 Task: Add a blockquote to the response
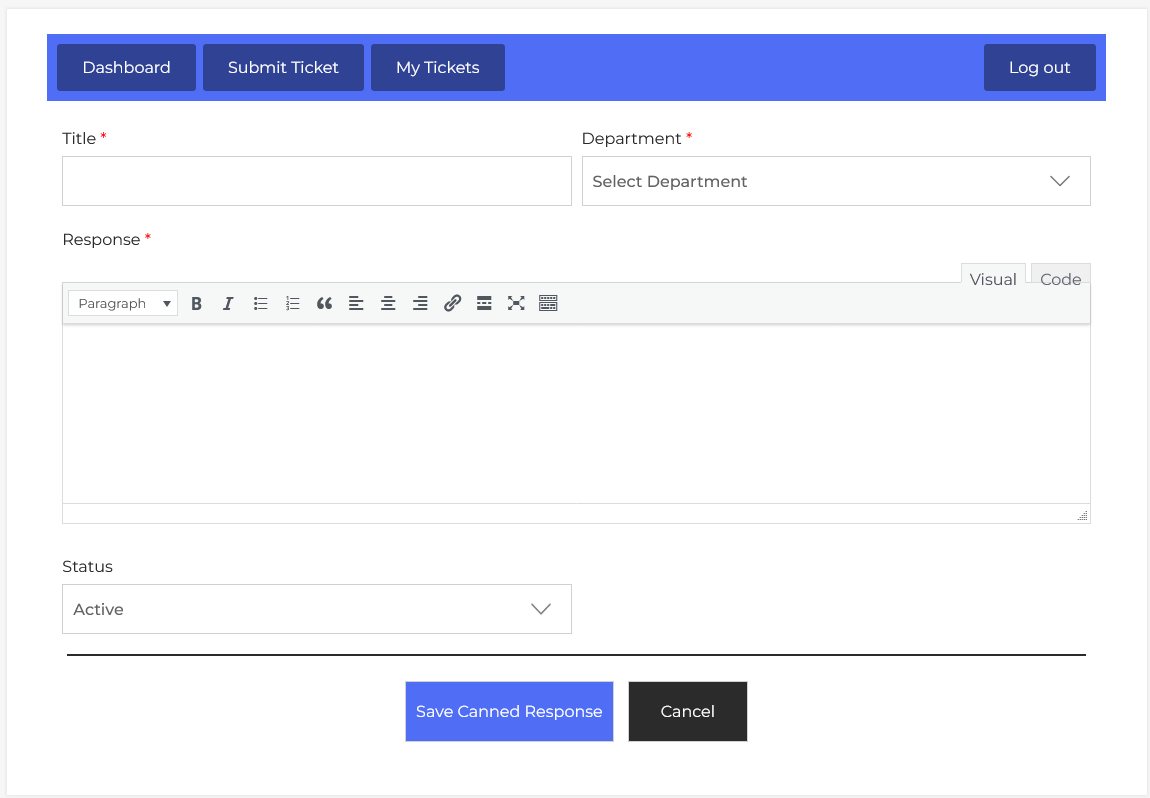click(324, 304)
